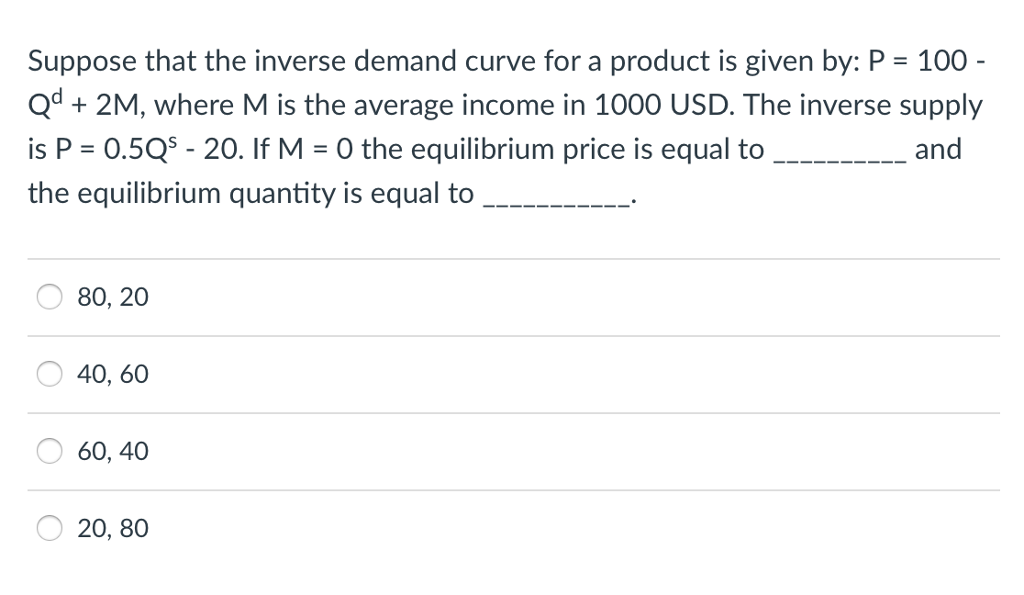1024x595 pixels.
Task: Click the answer label 80, 20
Action: pyautogui.click(x=112, y=296)
